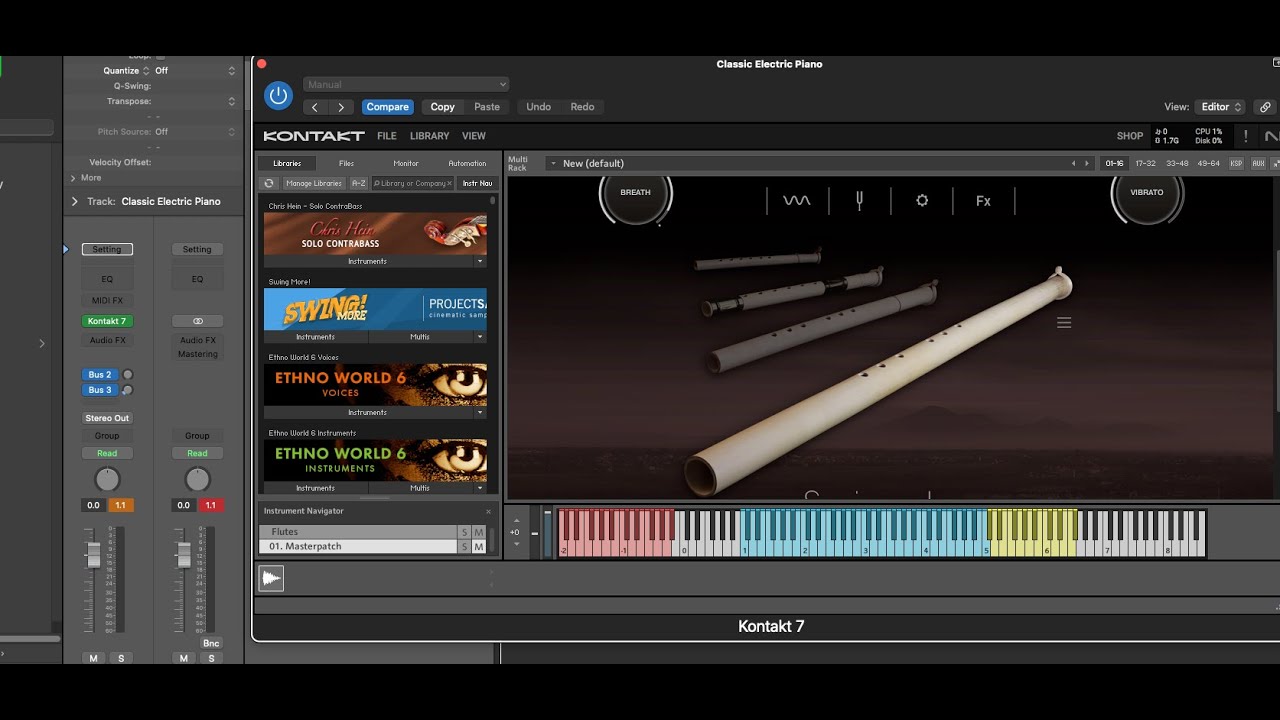
Task: Click the first channel volume fader
Action: [93, 554]
